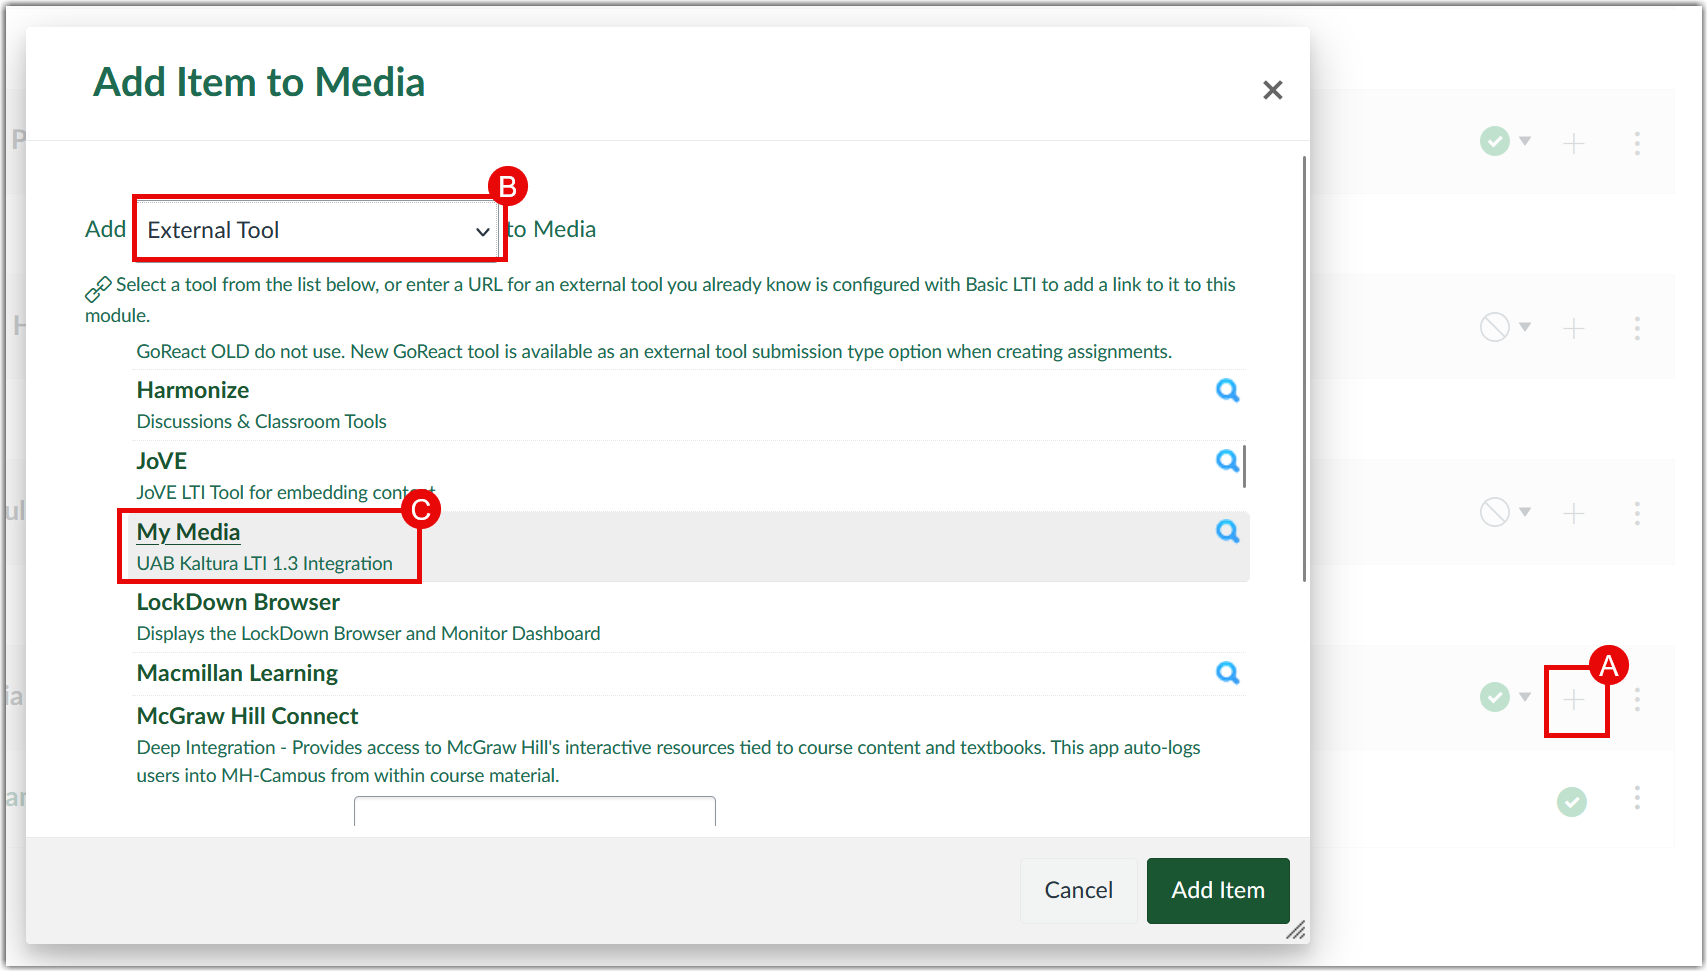This screenshot has width=1708, height=972.
Task: Toggle the published checkmark in the top module row
Action: click(1495, 141)
